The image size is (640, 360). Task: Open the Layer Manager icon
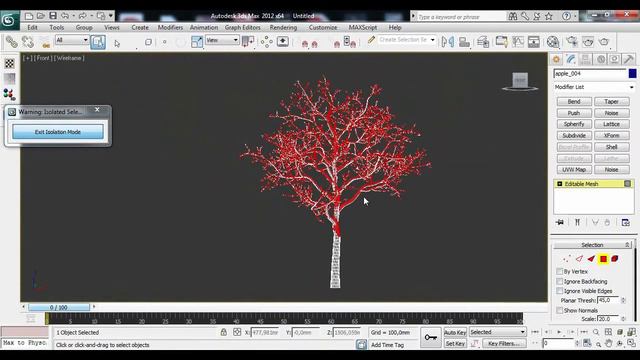[x=483, y=42]
